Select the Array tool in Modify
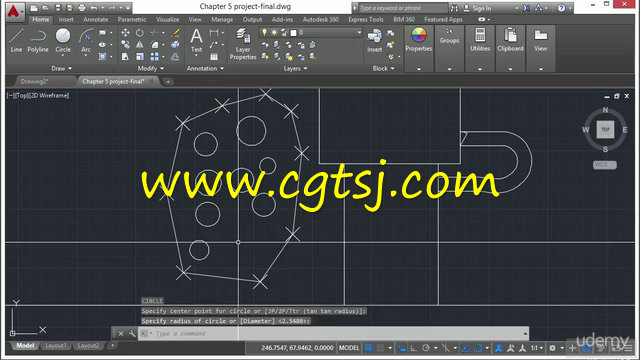 pos(154,57)
